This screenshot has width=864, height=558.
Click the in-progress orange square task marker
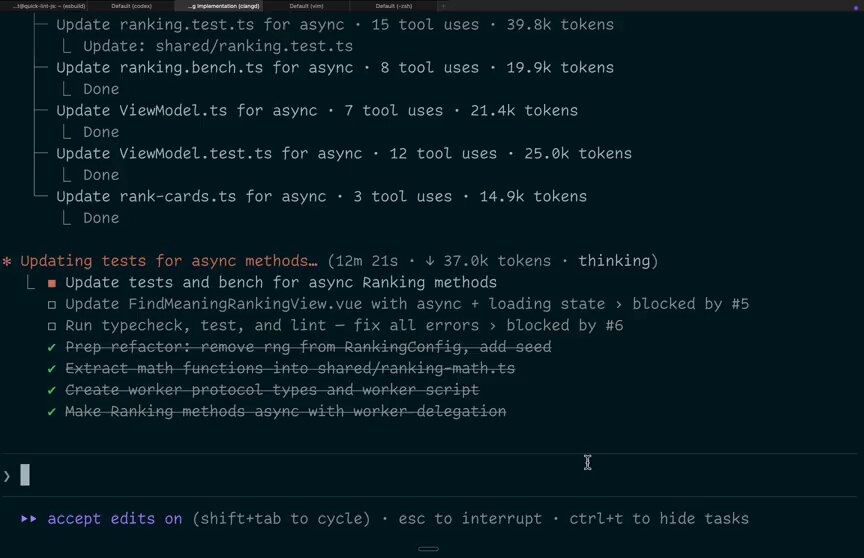tap(52, 283)
